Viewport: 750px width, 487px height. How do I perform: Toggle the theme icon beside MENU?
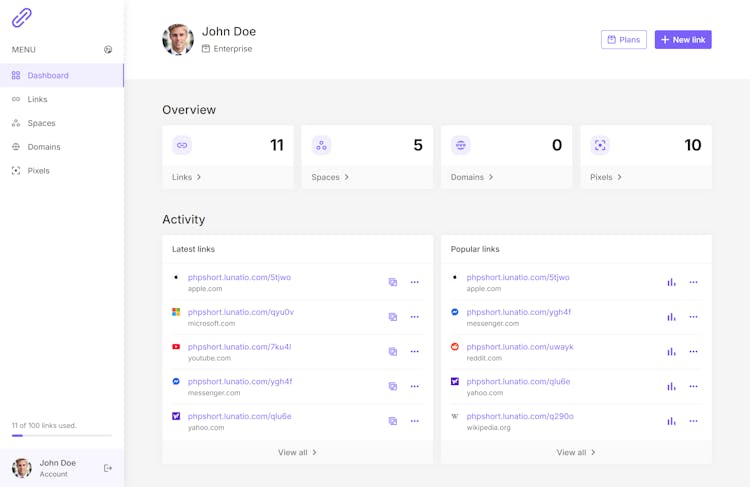[108, 50]
